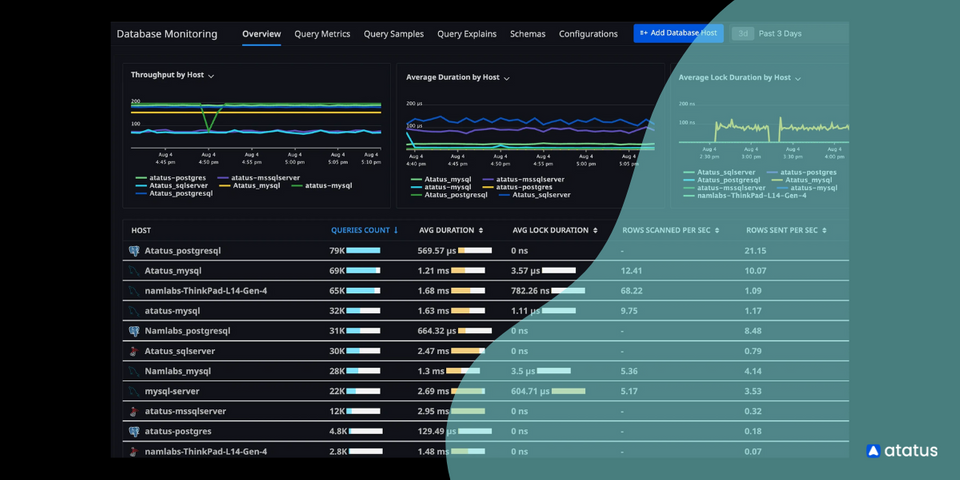Click PostgreSQL icon beside Atatus_postgresql host
This screenshot has height=480, width=960.
click(134, 251)
